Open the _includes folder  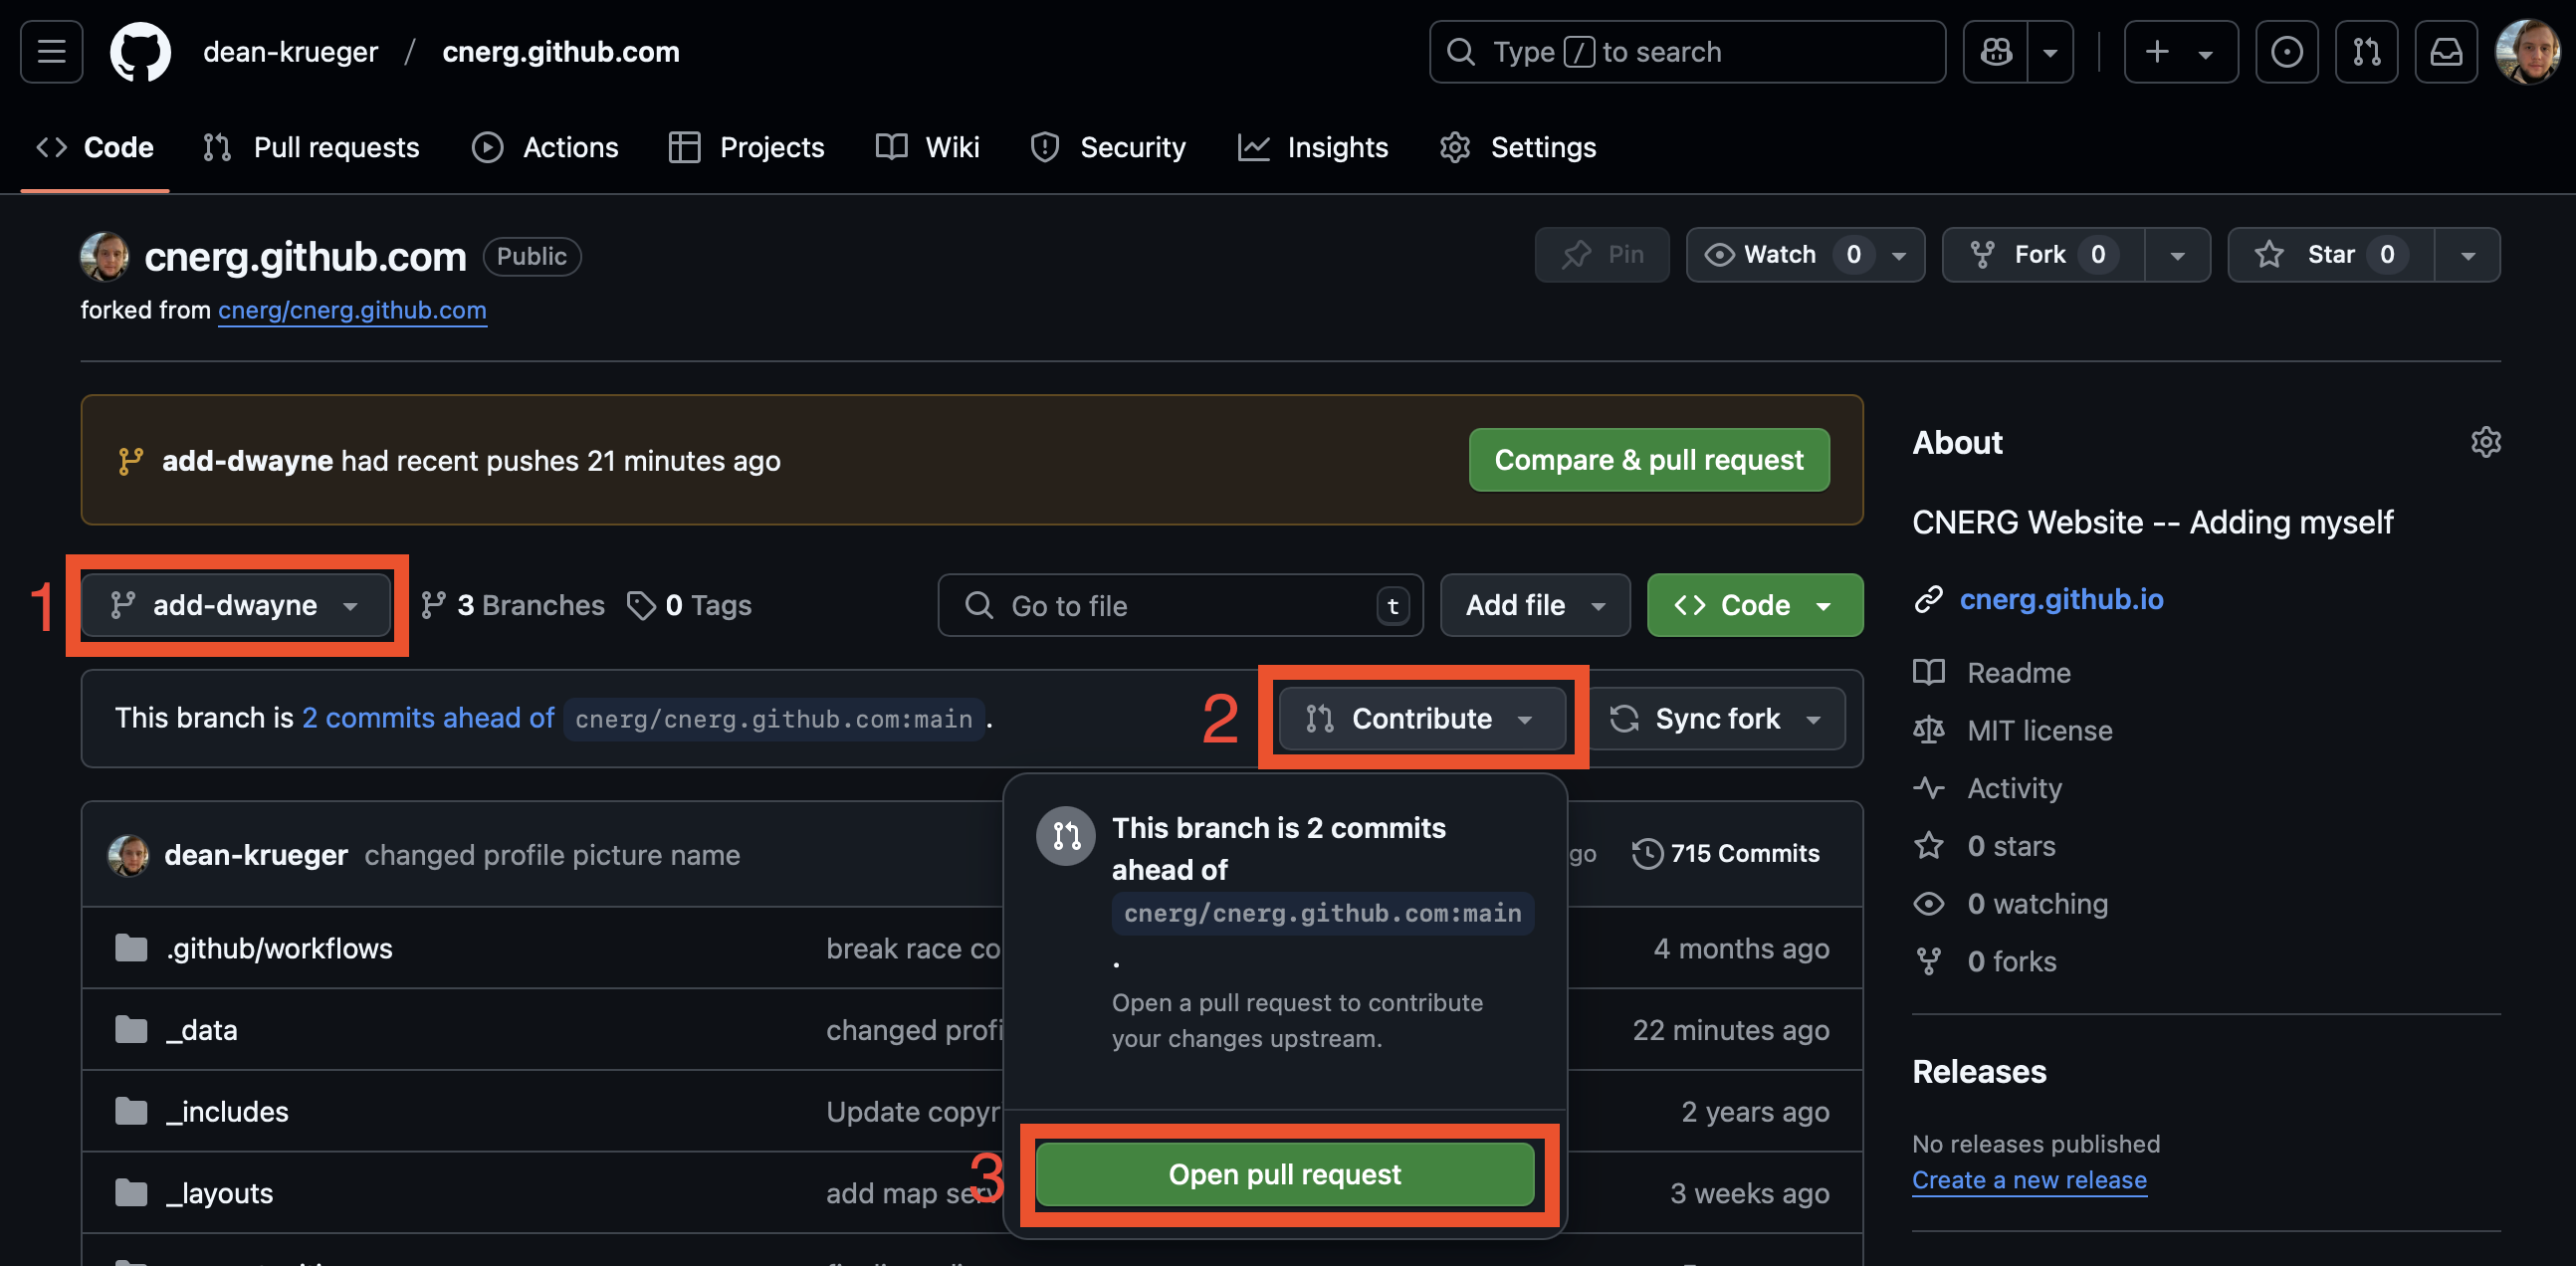(x=227, y=1111)
